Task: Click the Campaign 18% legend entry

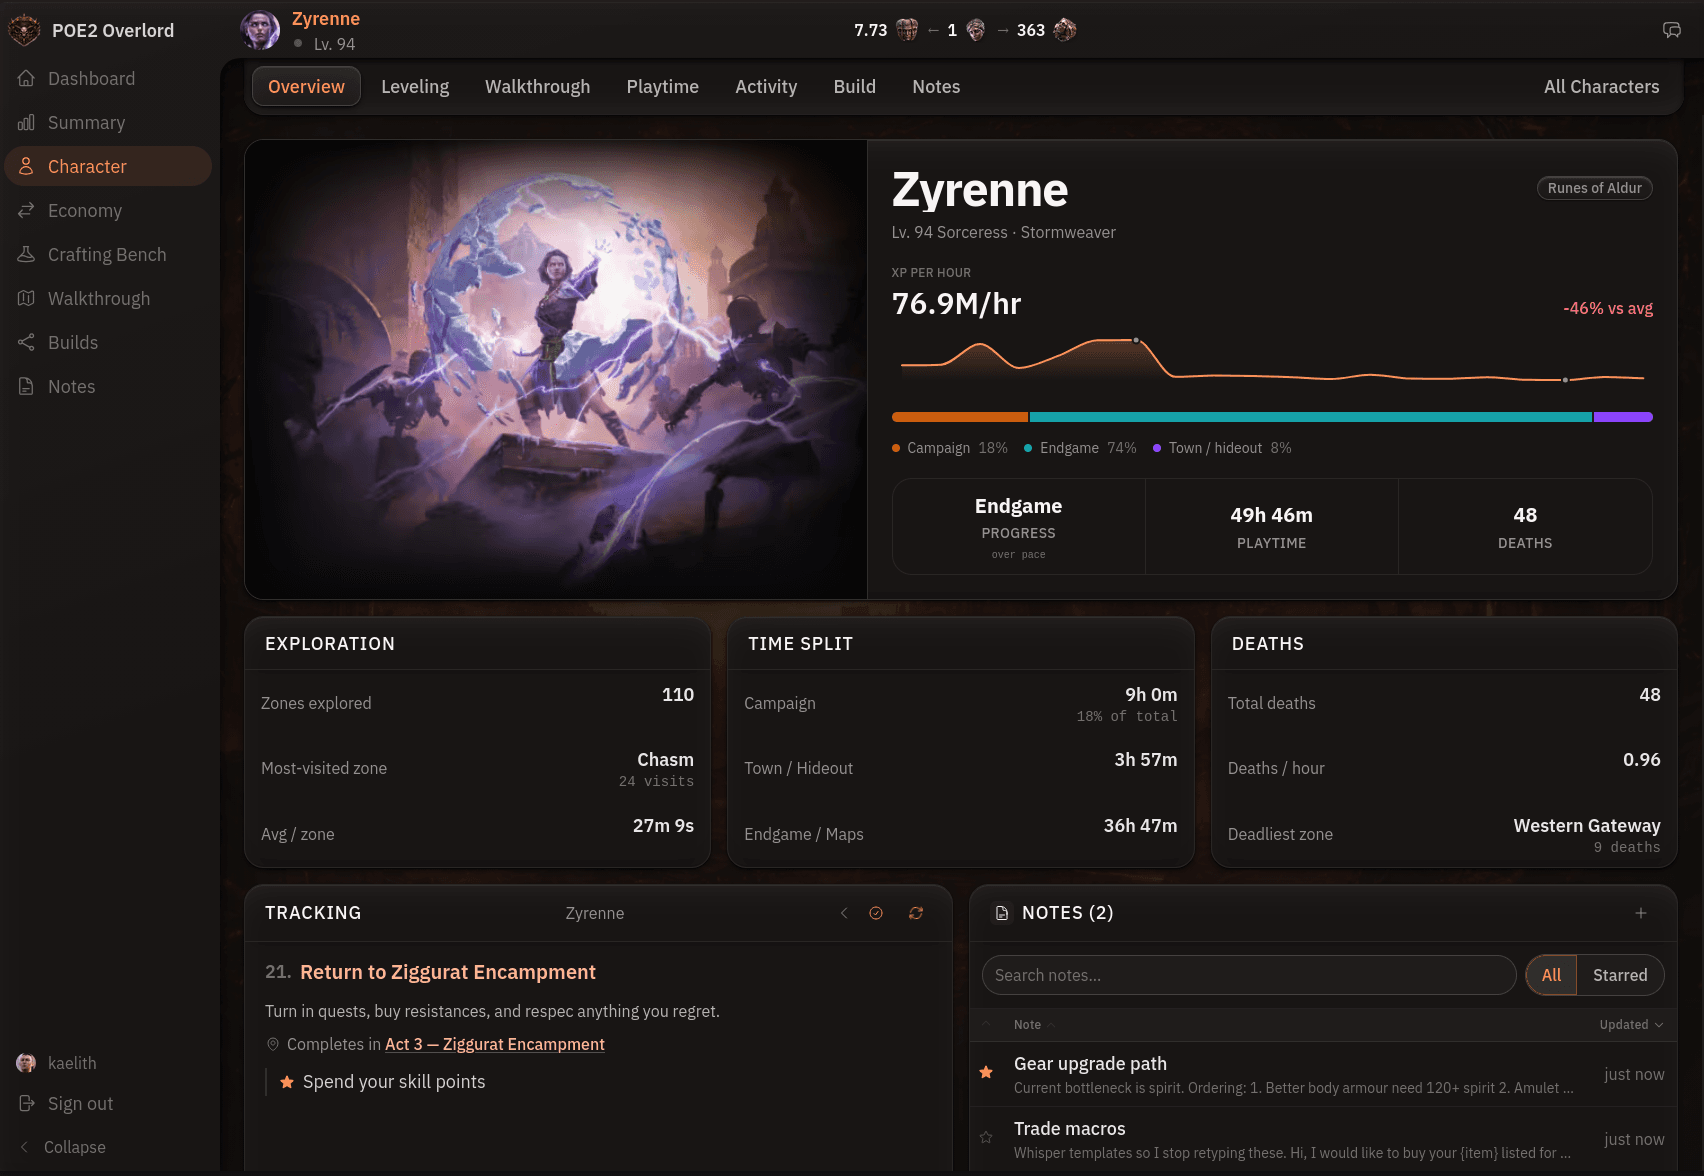Action: [x=950, y=448]
